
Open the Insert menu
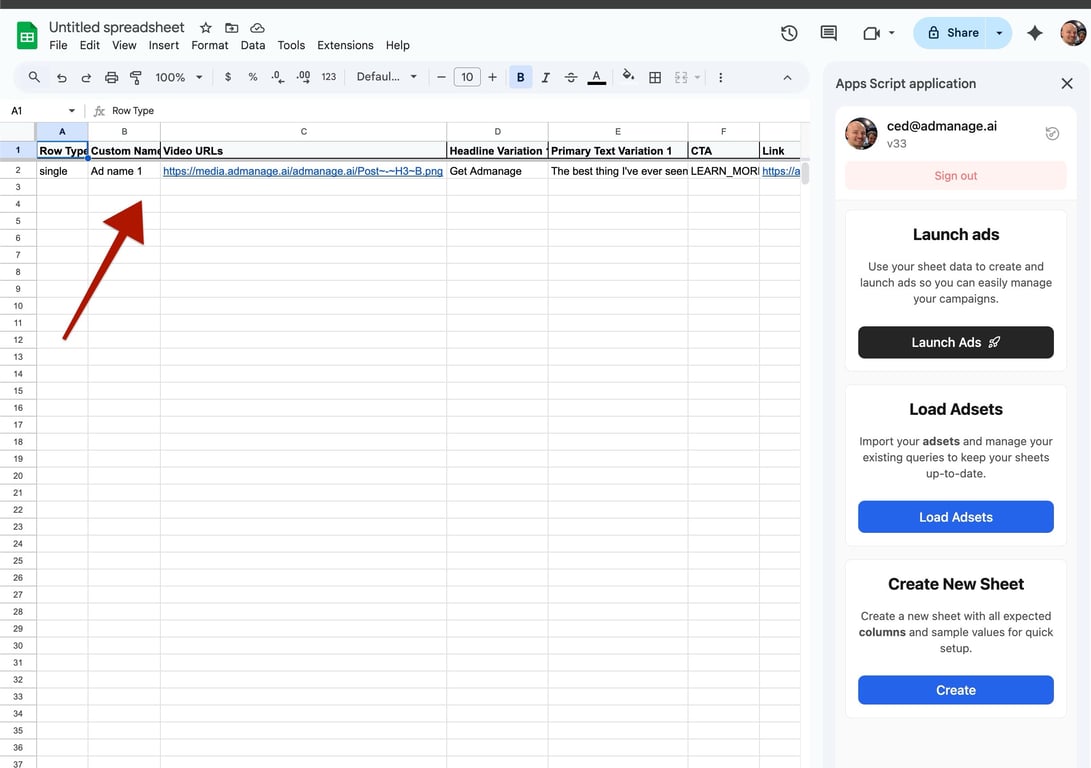(x=164, y=45)
